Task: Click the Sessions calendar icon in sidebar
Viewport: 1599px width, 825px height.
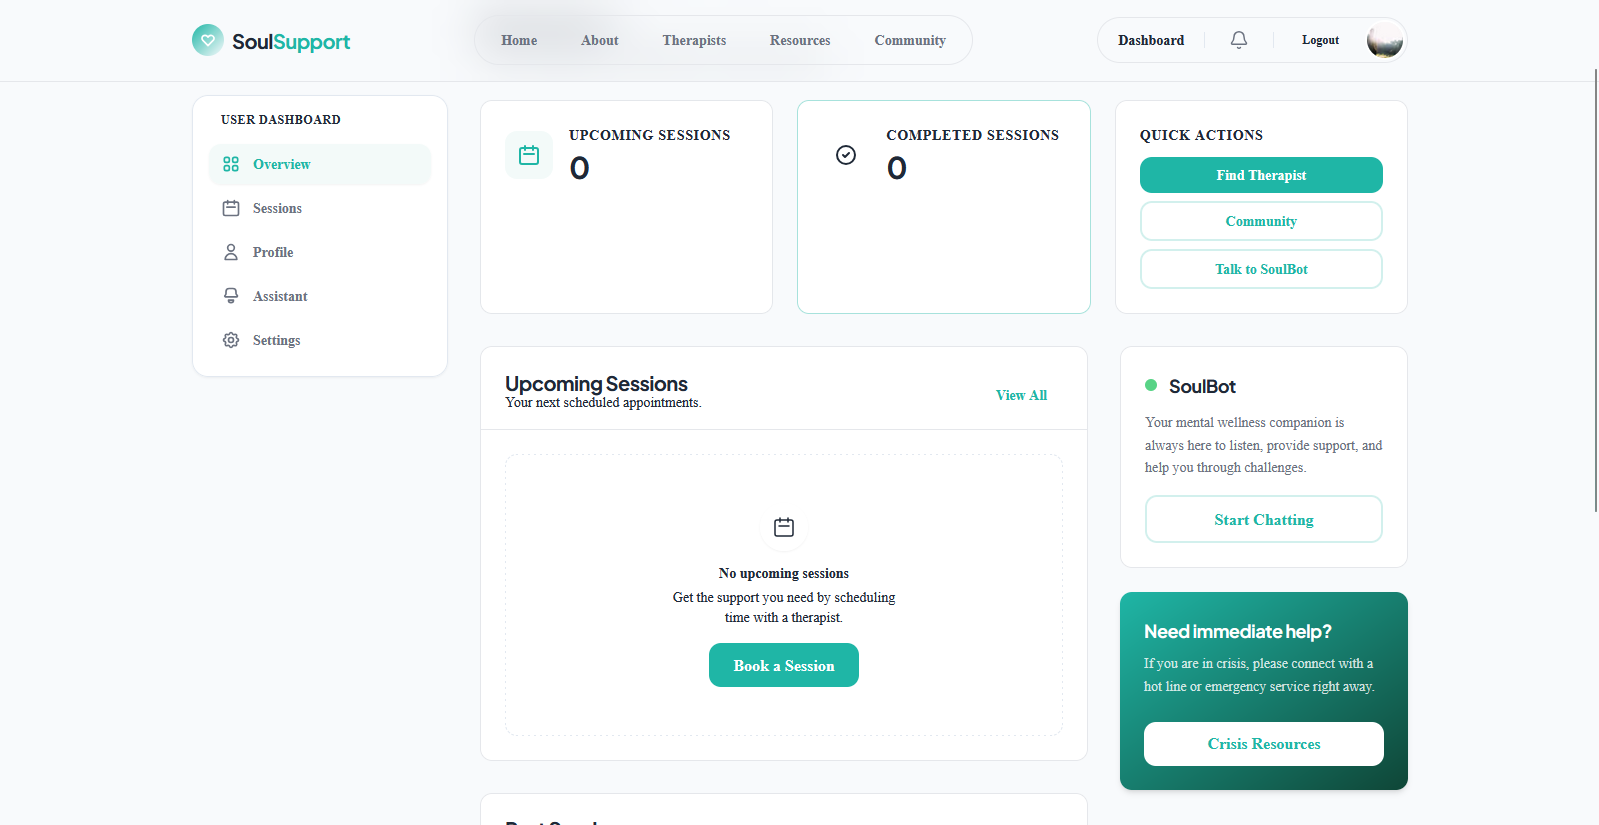Action: click(x=231, y=208)
